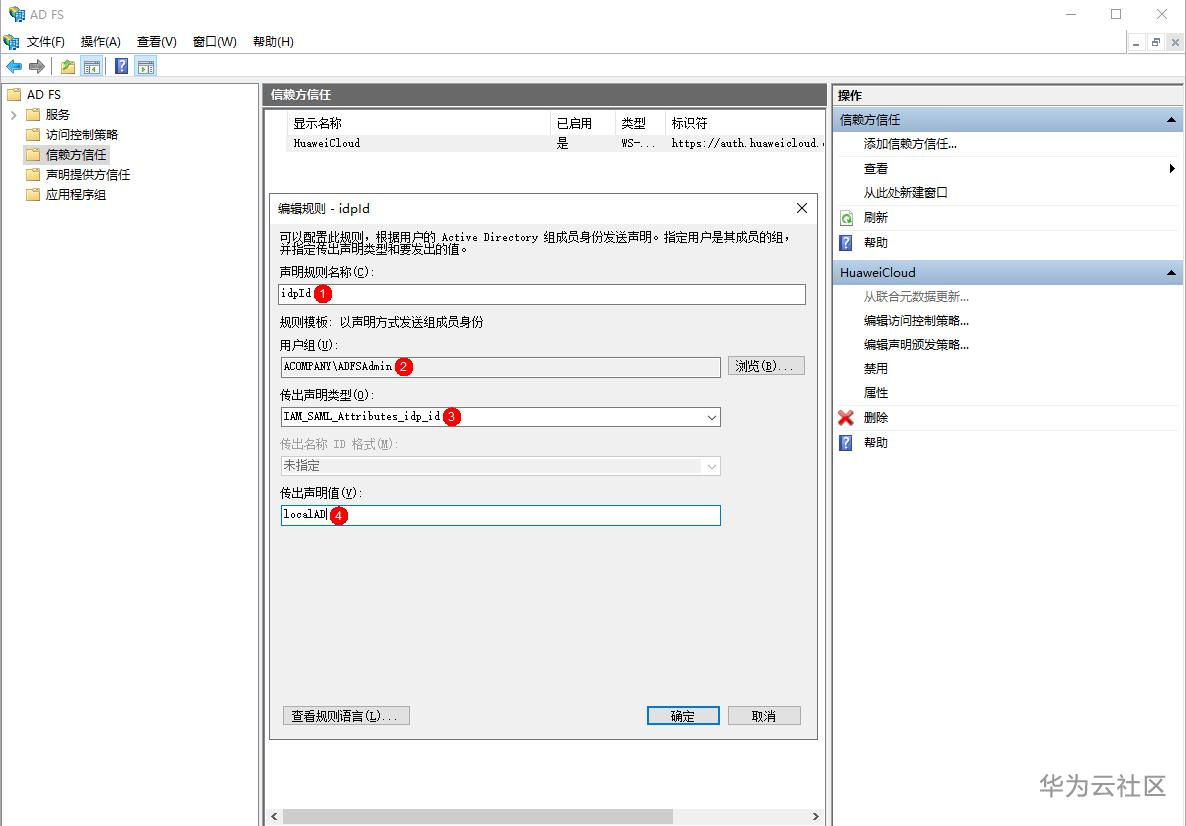Open the 帮助(H) menu

[273, 42]
